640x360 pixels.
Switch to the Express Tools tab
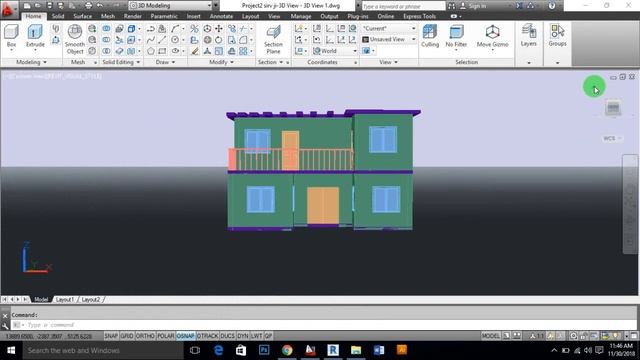click(x=420, y=16)
